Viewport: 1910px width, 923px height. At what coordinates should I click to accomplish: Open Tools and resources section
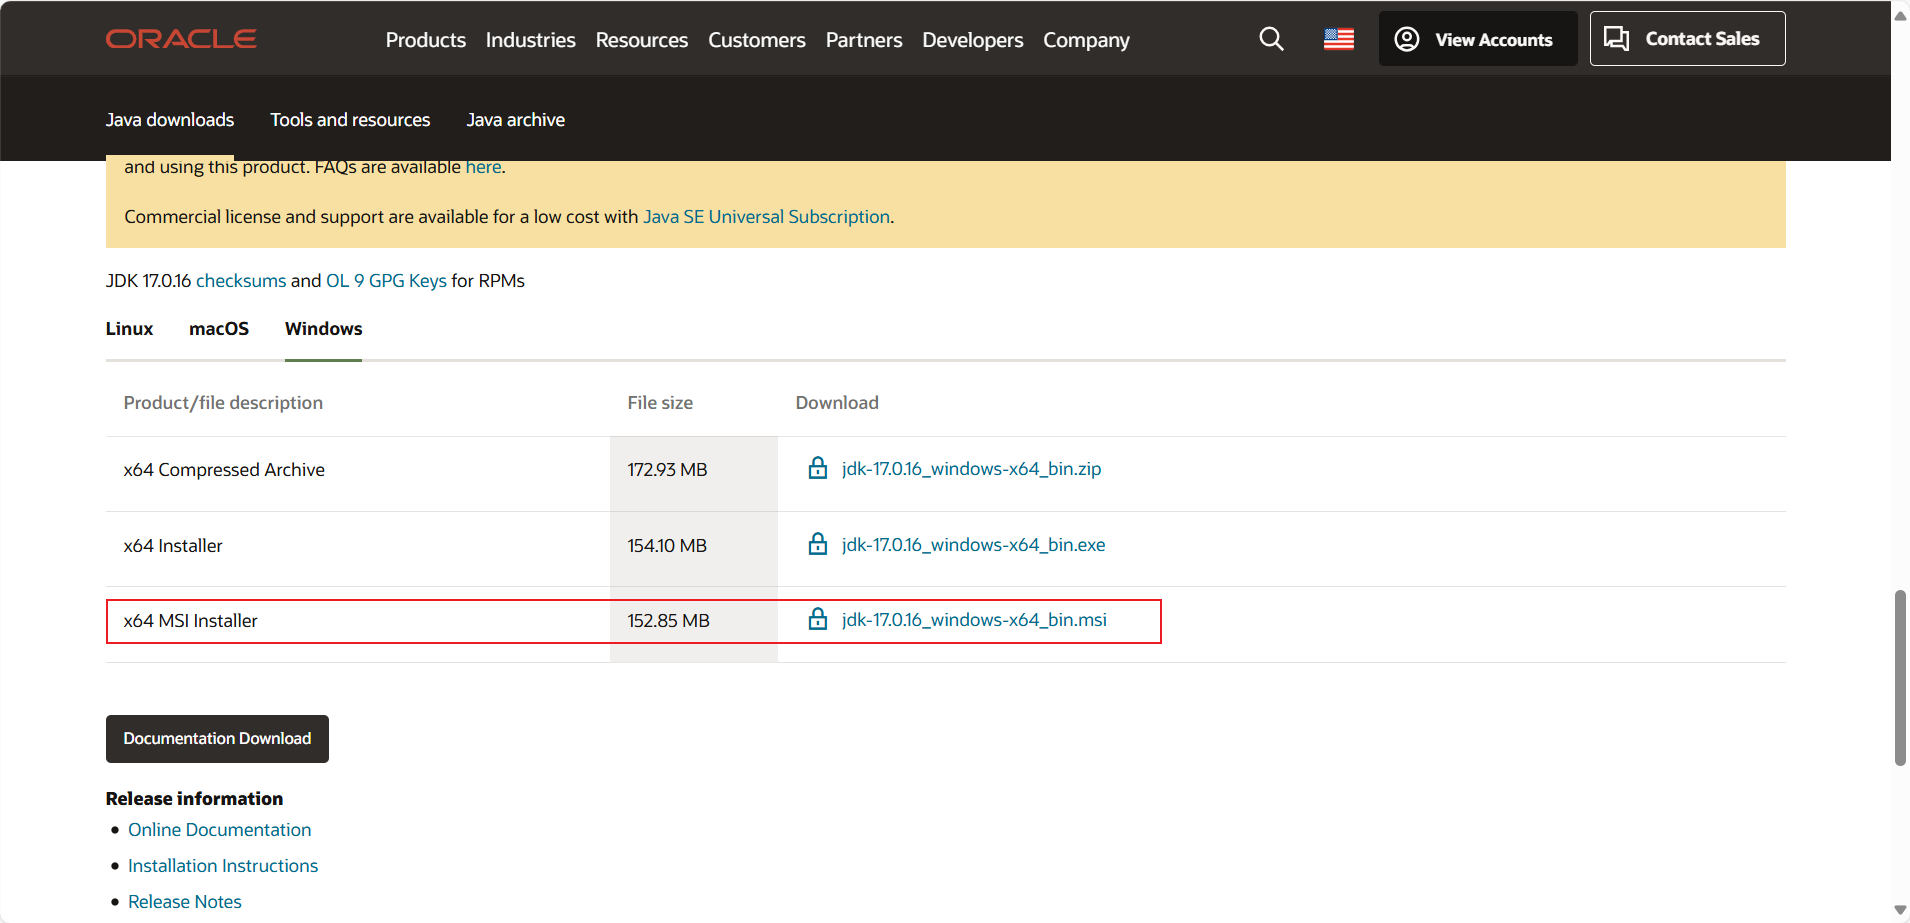pos(350,120)
